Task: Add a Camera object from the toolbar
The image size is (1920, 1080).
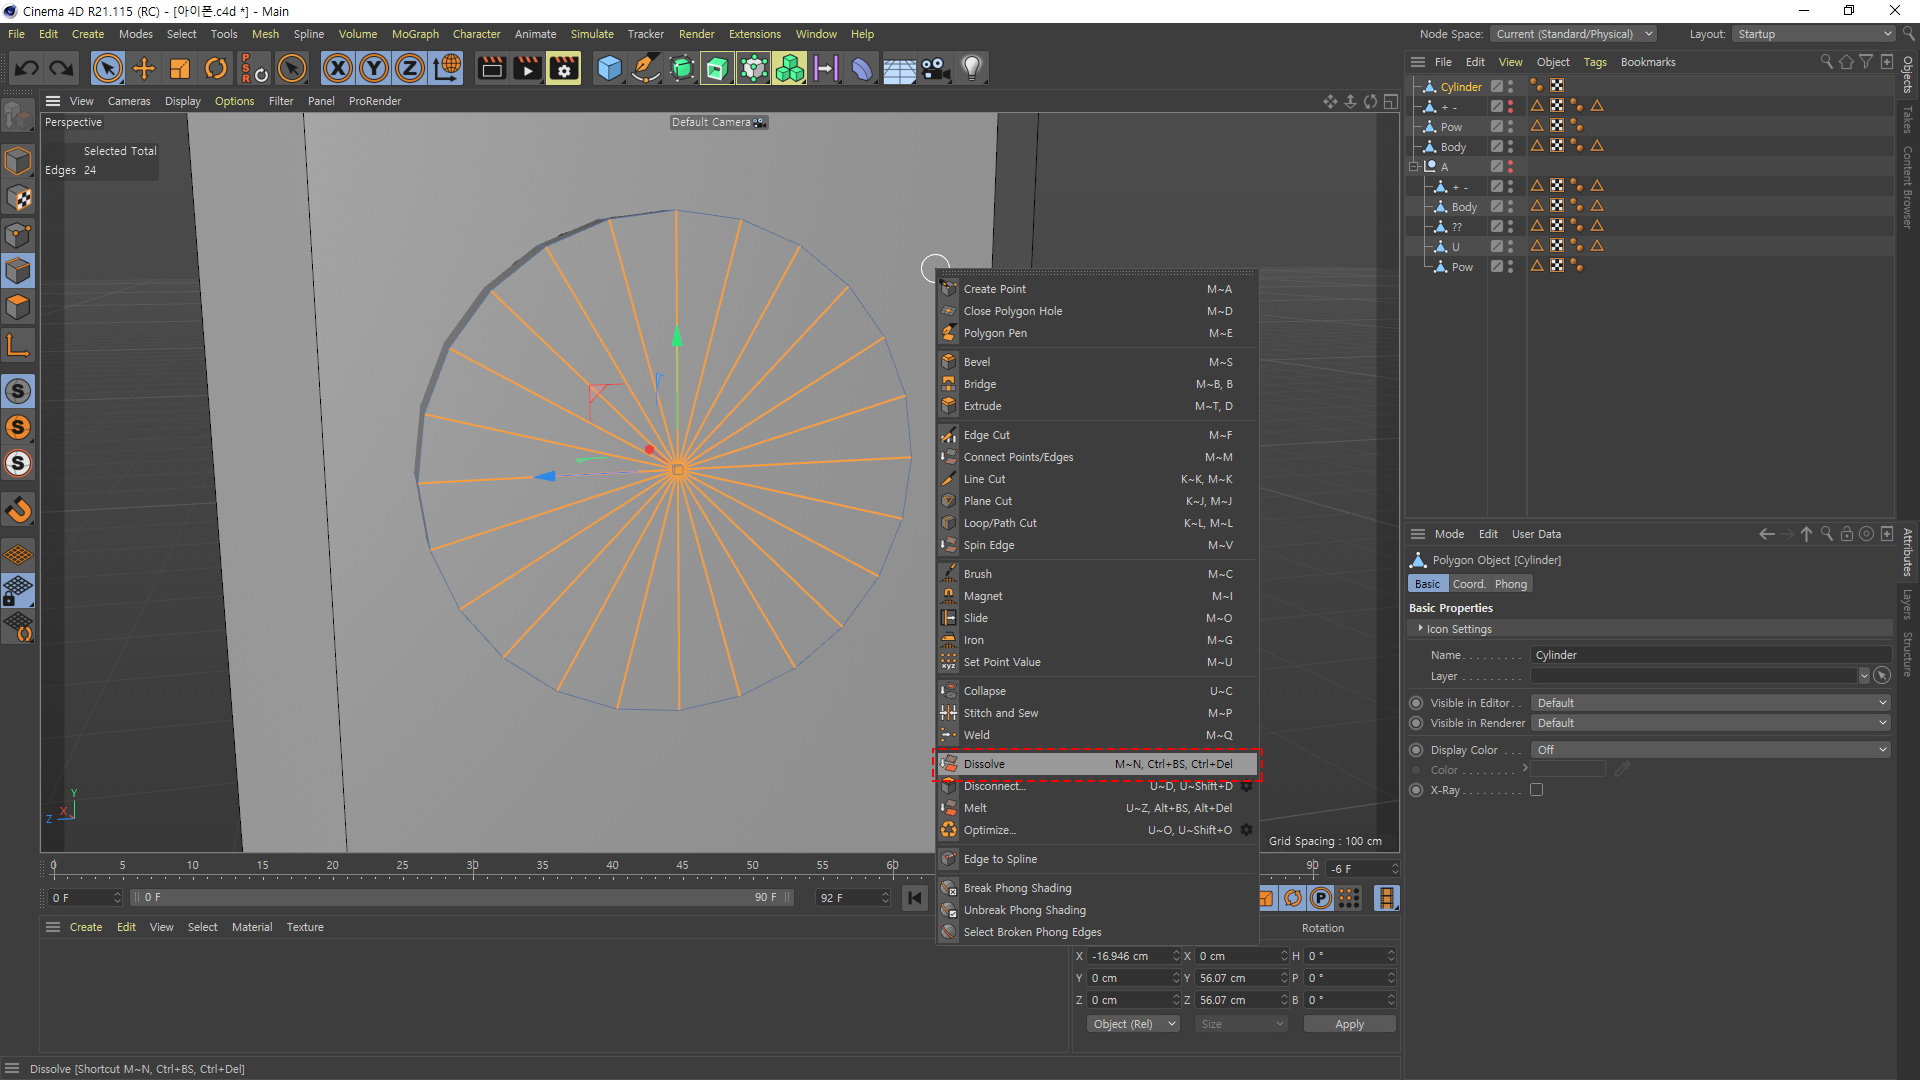Action: (935, 68)
